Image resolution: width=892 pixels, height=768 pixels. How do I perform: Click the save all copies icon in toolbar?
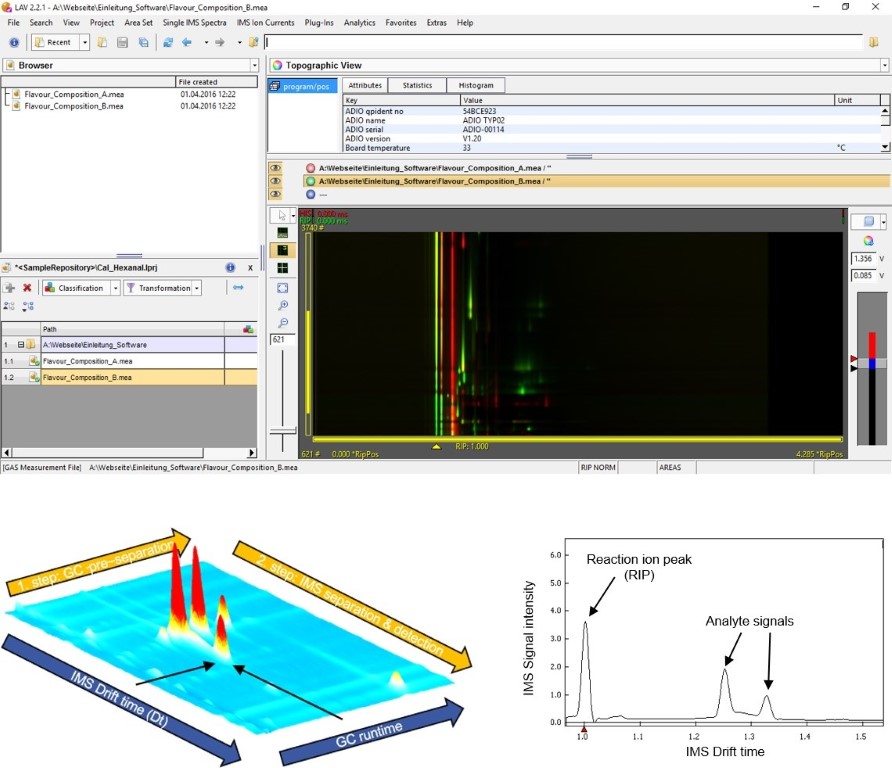143,42
